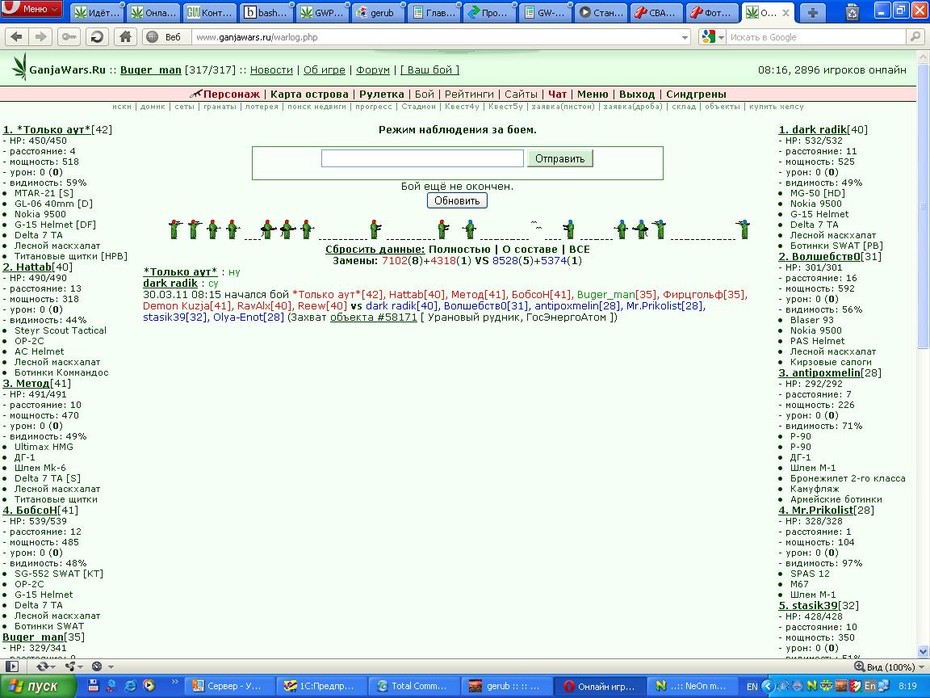Screen dimensions: 930x698
Task: Open player '2. Hattab' link
Action: (27, 267)
